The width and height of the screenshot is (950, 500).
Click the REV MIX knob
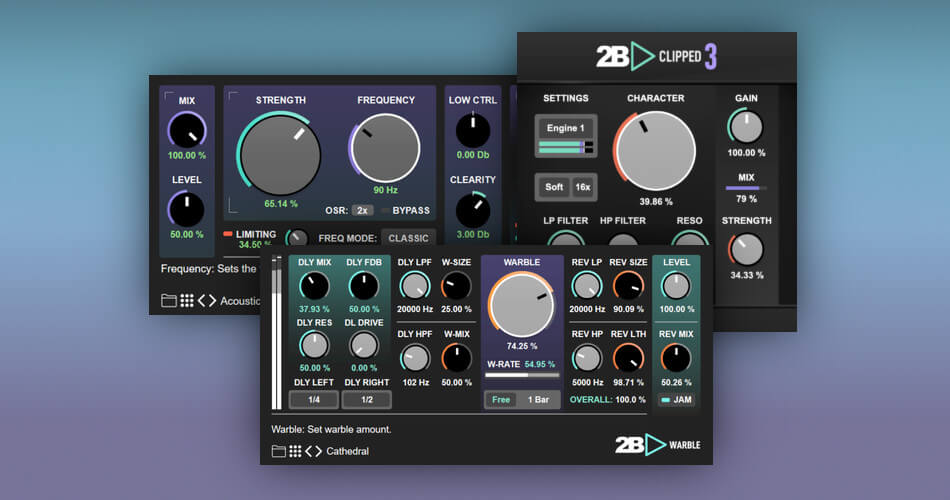(x=676, y=358)
